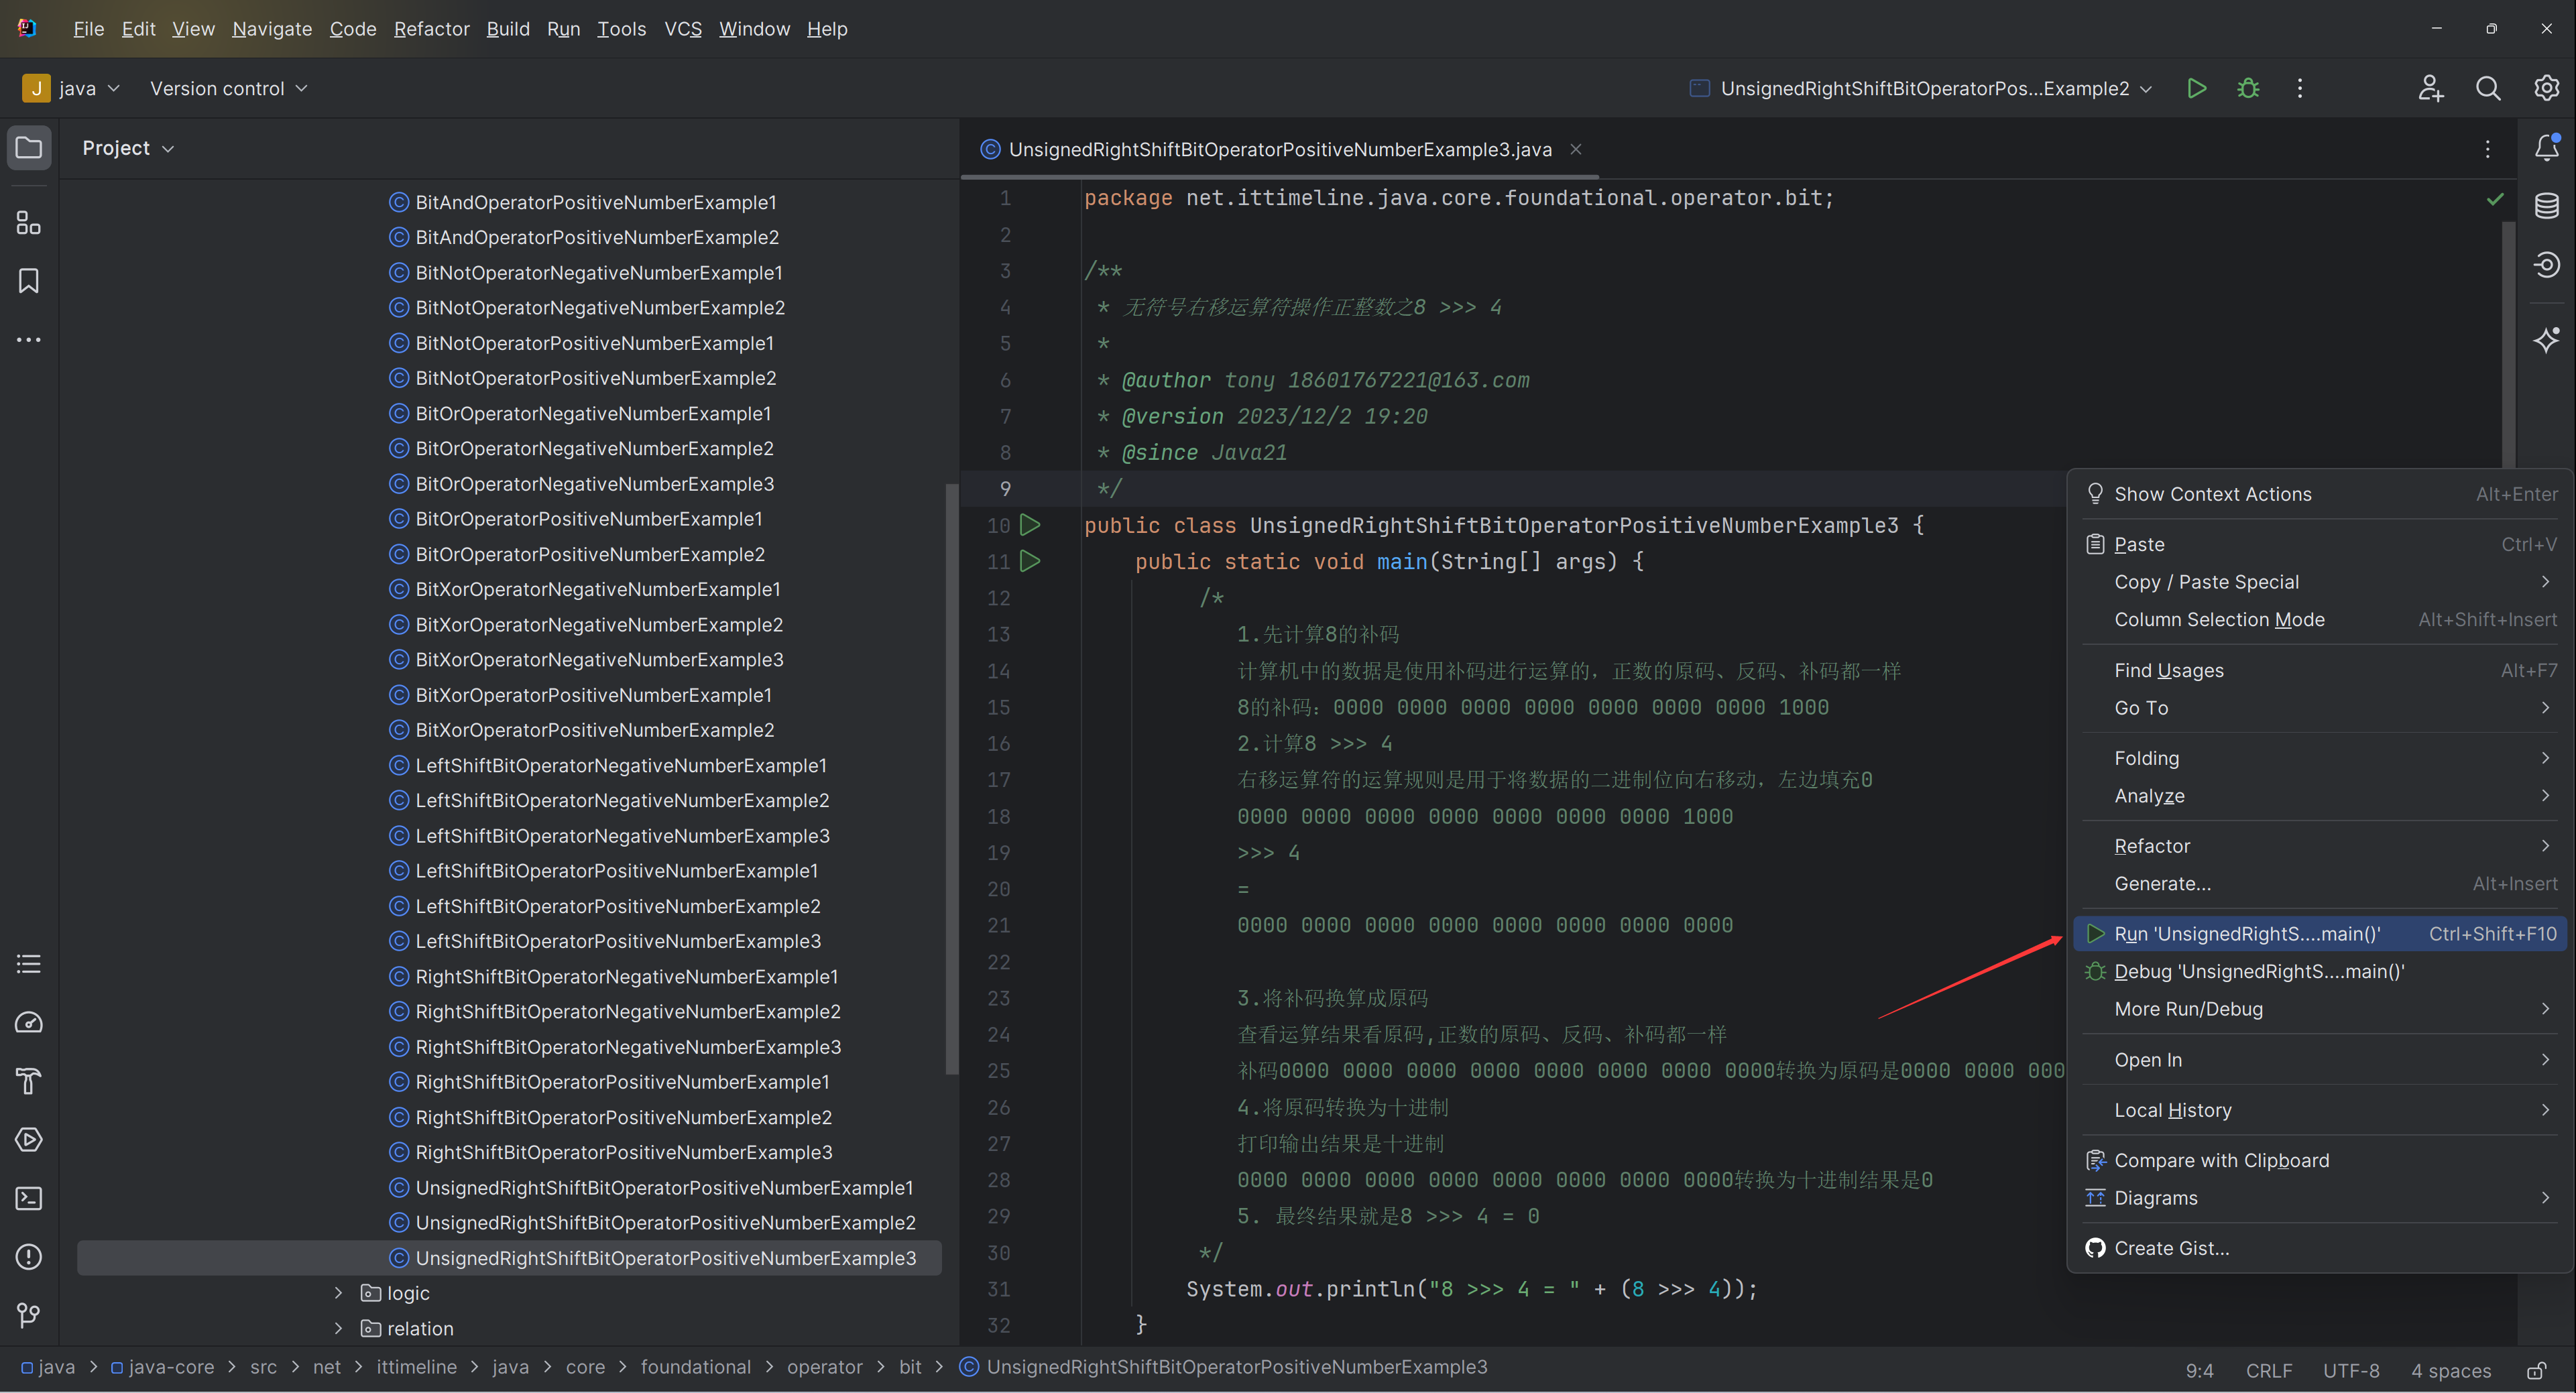Click the 4 spaces indent status widget

pyautogui.click(x=2450, y=1370)
